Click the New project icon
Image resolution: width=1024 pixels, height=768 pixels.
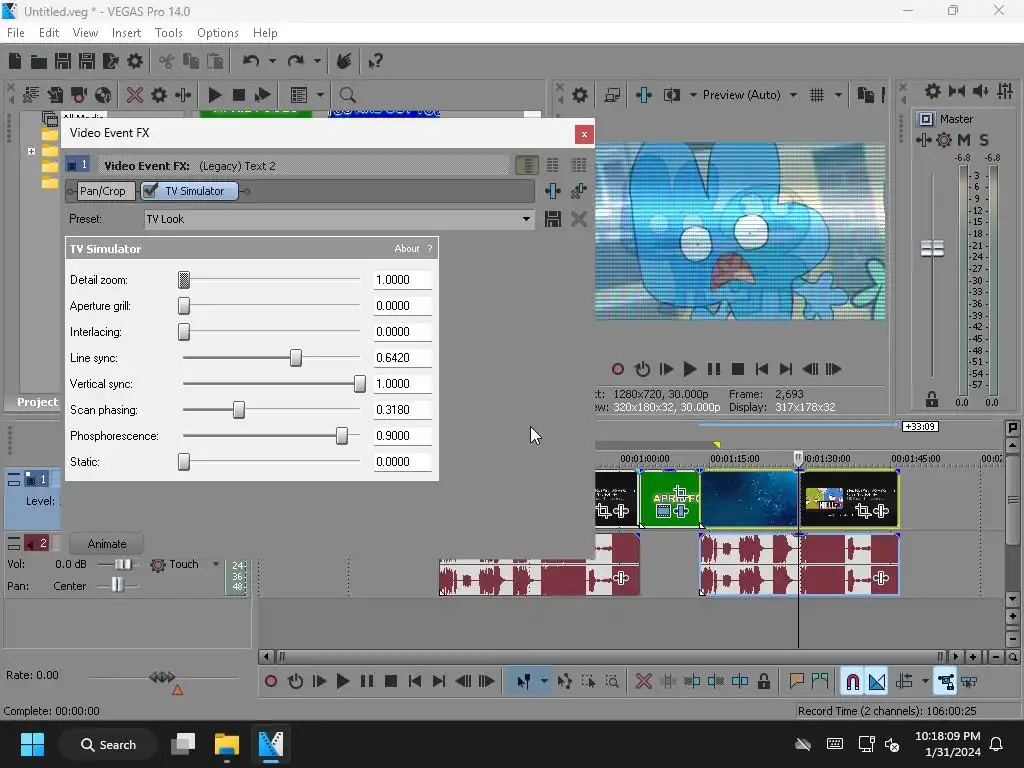[15, 61]
